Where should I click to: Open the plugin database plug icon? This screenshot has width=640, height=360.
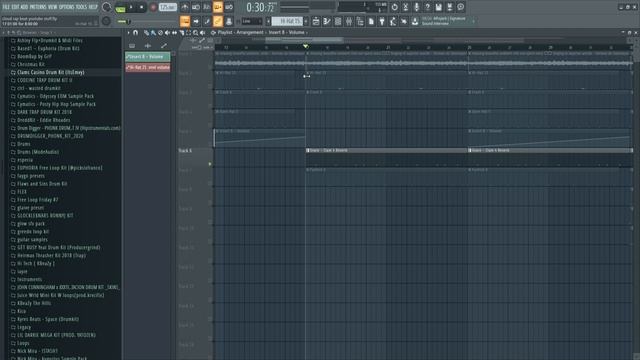pos(382,21)
